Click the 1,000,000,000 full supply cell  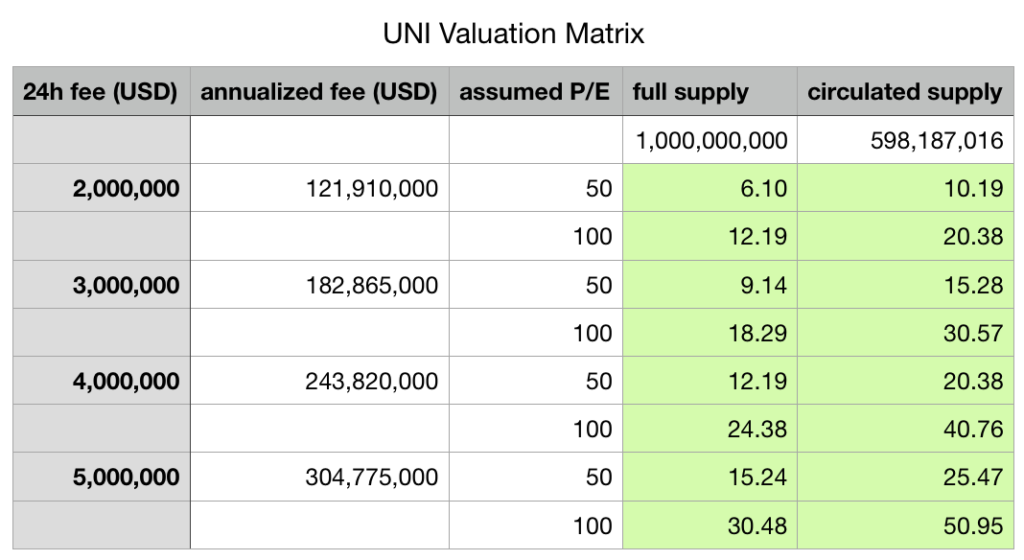tap(710, 140)
